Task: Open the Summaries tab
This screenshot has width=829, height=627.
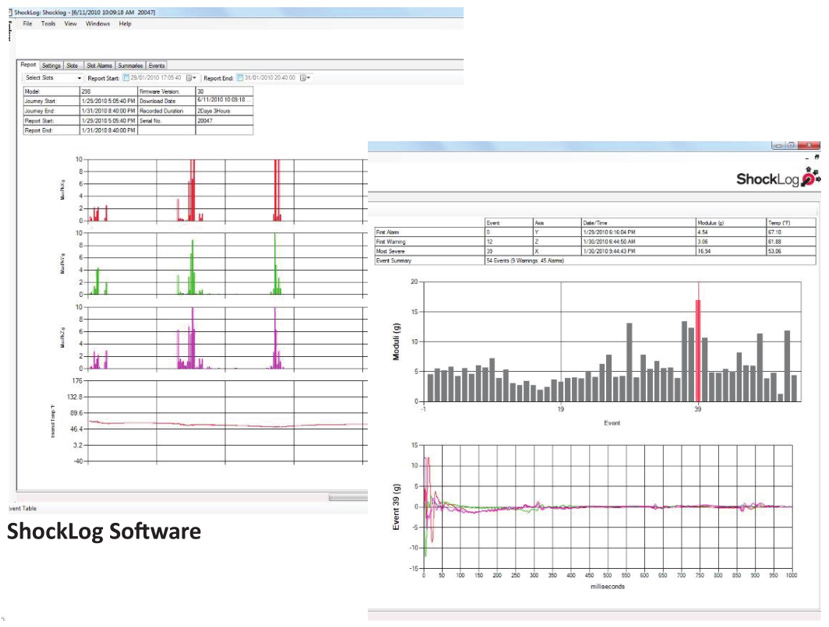Action: tap(131, 65)
